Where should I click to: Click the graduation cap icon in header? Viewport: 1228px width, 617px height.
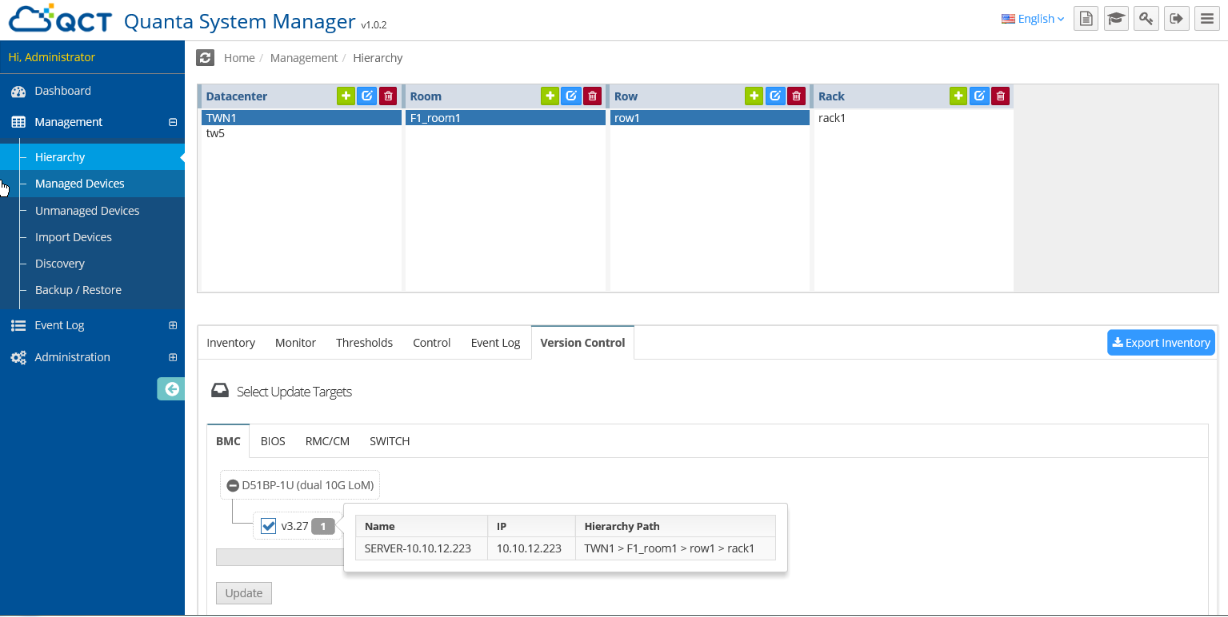pyautogui.click(x=1116, y=19)
